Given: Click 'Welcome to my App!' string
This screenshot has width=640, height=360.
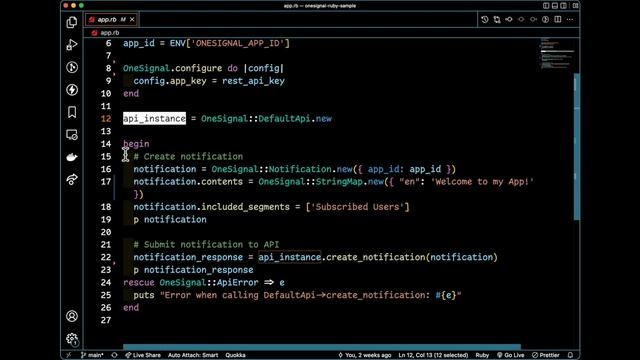Looking at the screenshot, I should tap(482, 182).
